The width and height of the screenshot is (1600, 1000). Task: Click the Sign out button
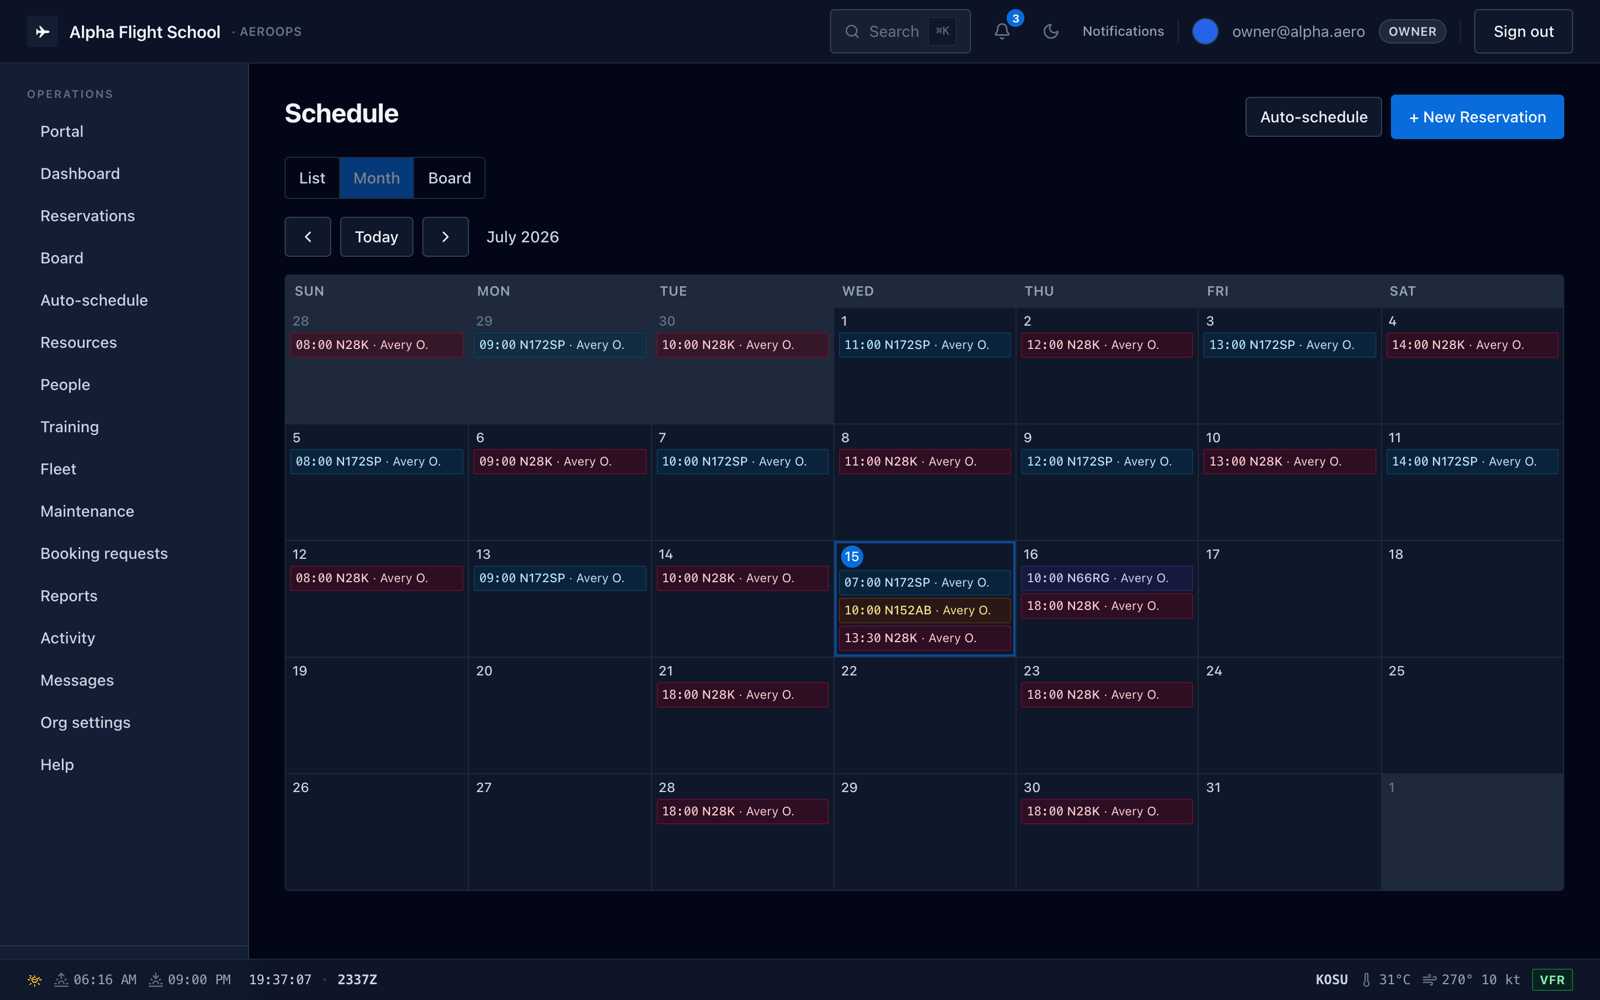click(x=1523, y=31)
